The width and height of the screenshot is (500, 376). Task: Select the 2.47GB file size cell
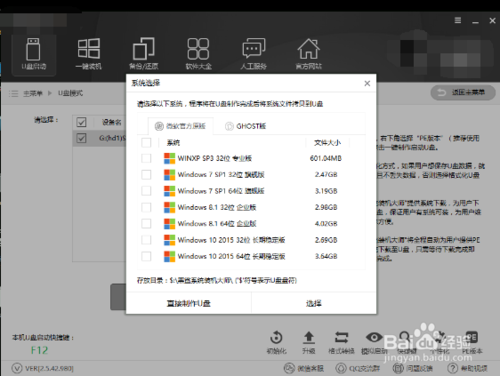[x=326, y=174]
